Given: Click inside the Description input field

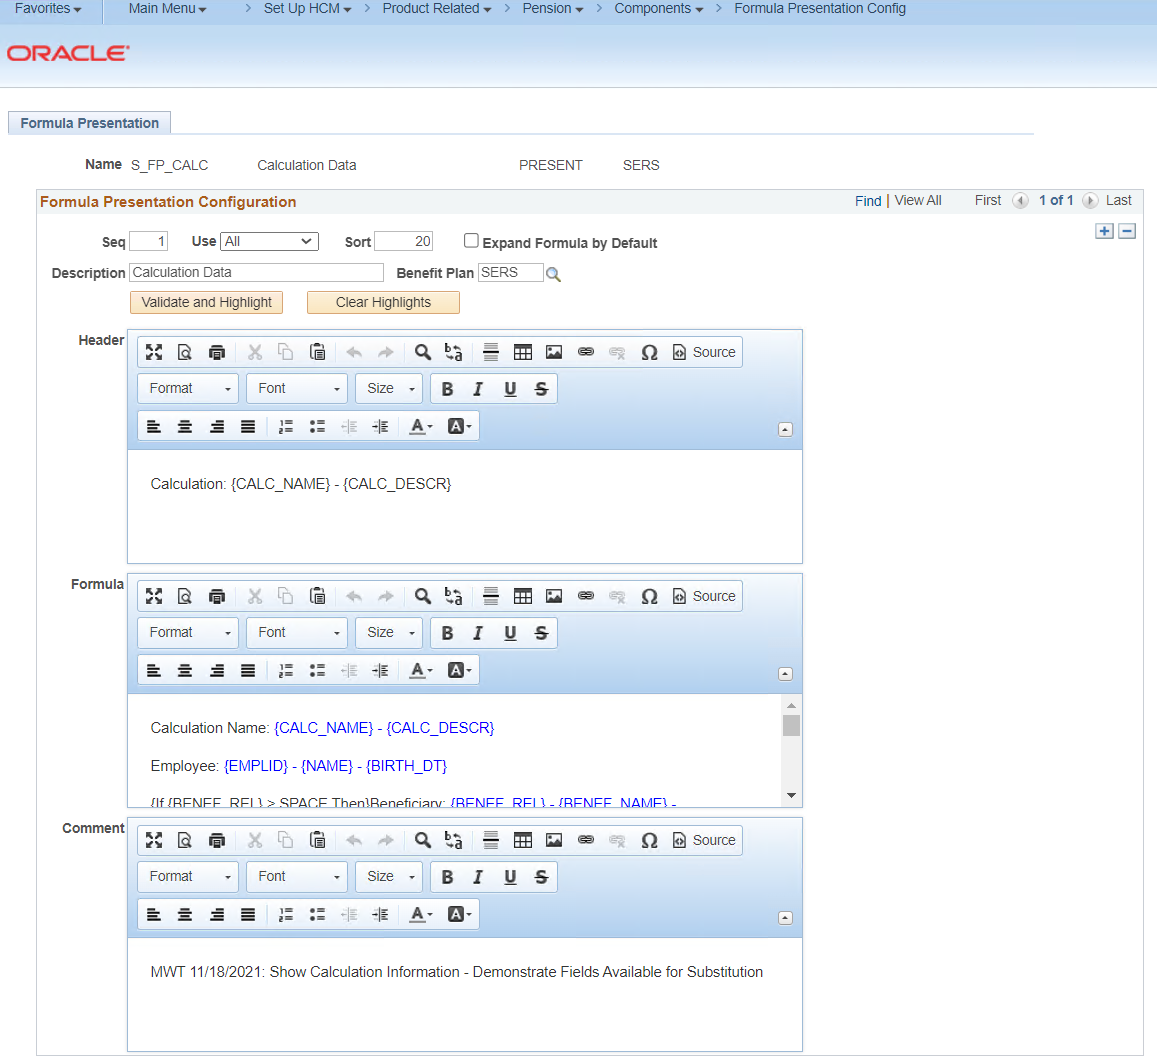Looking at the screenshot, I should click(x=255, y=272).
